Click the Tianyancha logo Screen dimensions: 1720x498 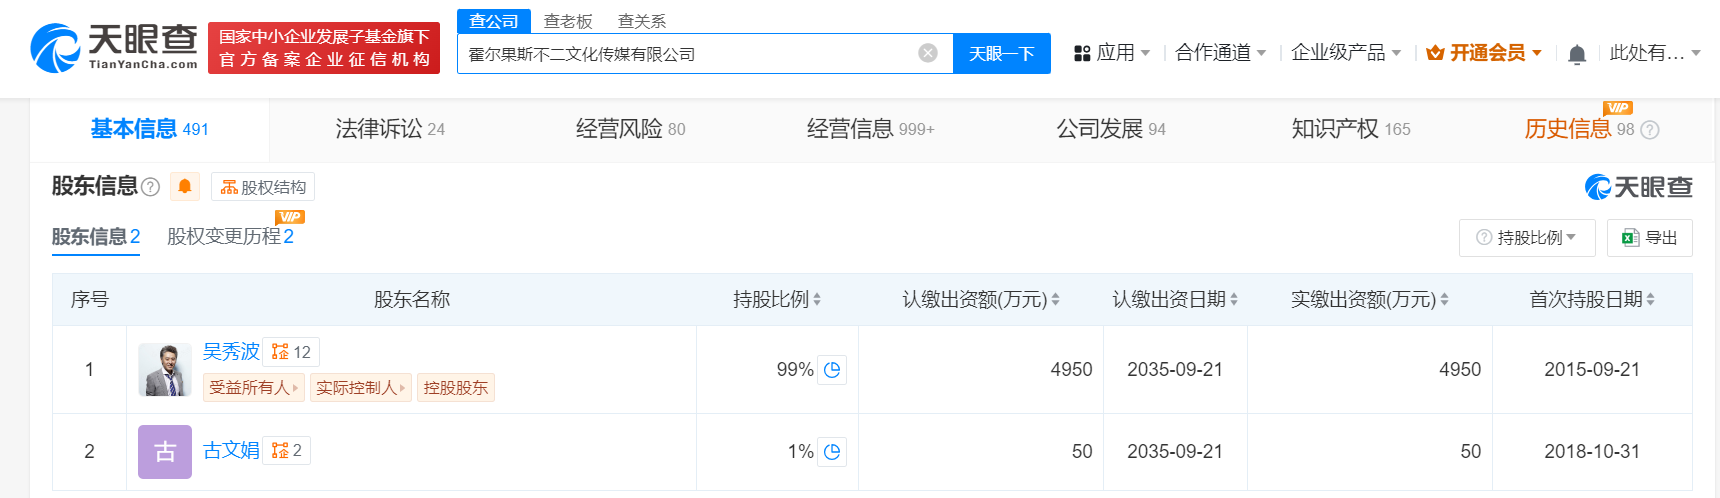tap(114, 47)
